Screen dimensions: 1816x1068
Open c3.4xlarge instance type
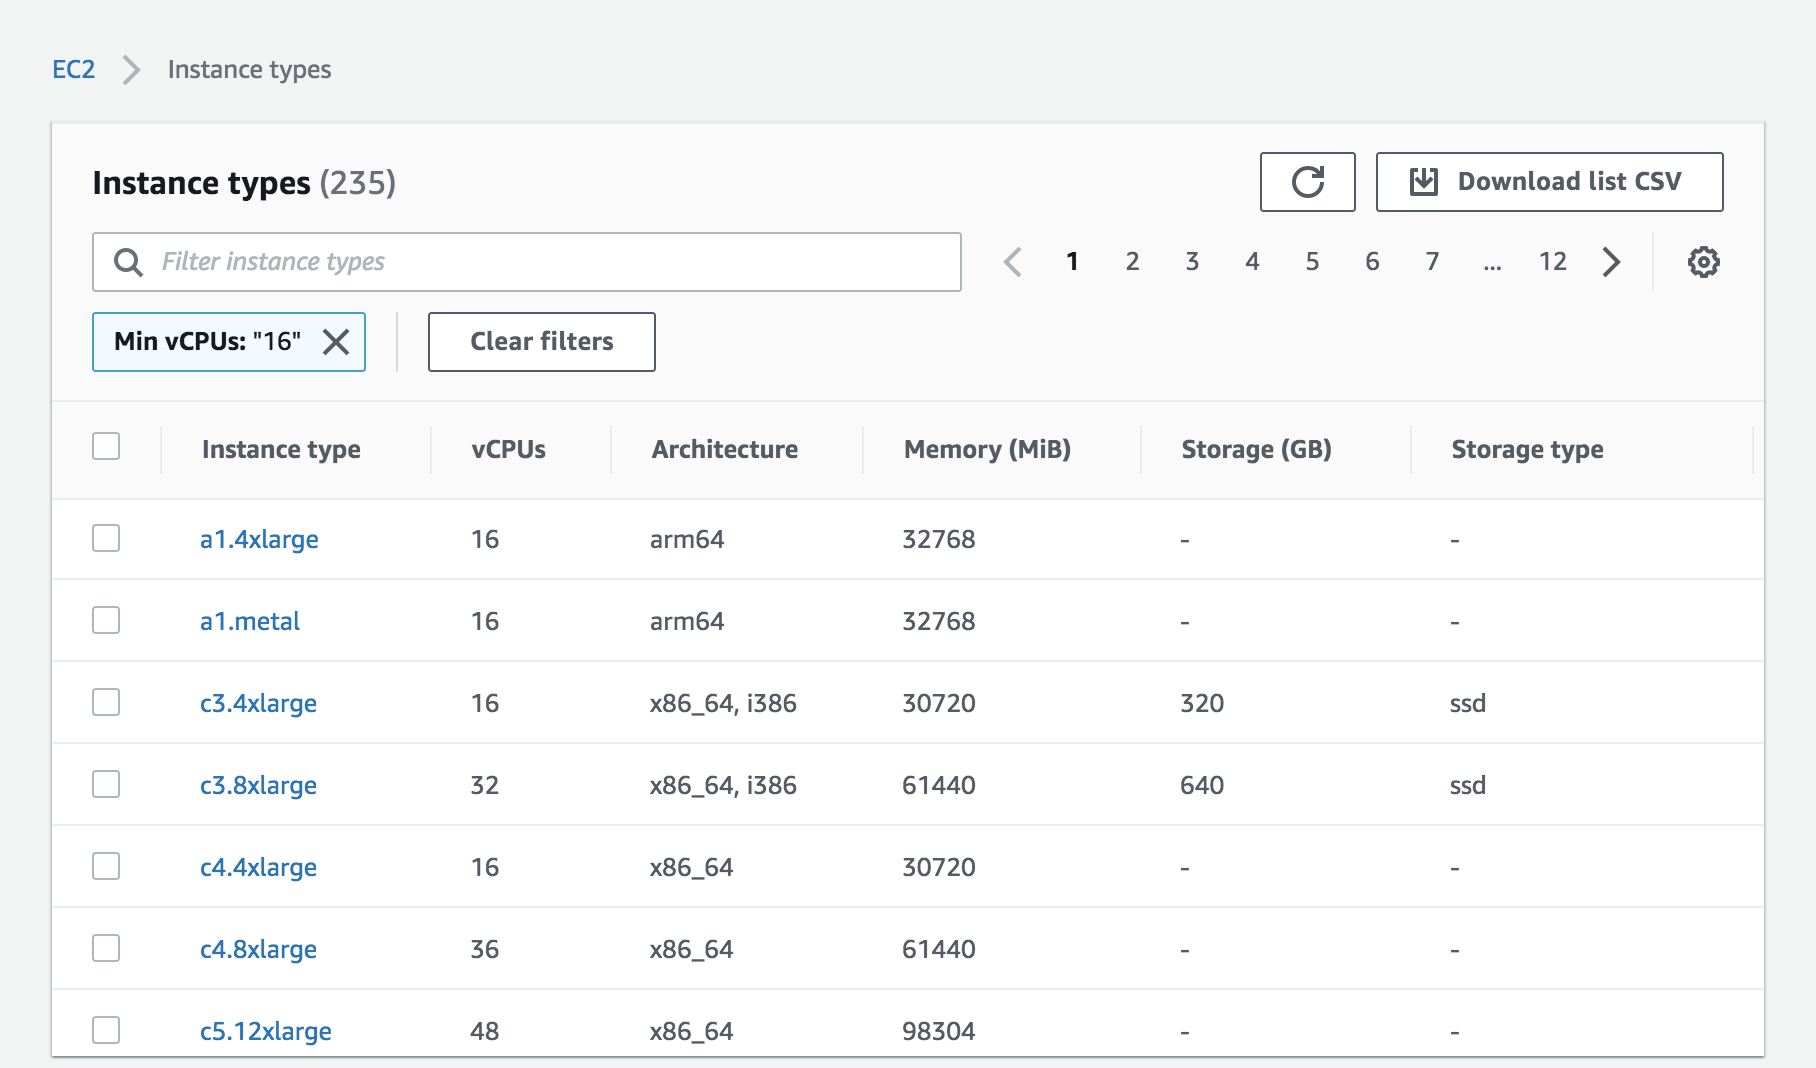tap(258, 703)
